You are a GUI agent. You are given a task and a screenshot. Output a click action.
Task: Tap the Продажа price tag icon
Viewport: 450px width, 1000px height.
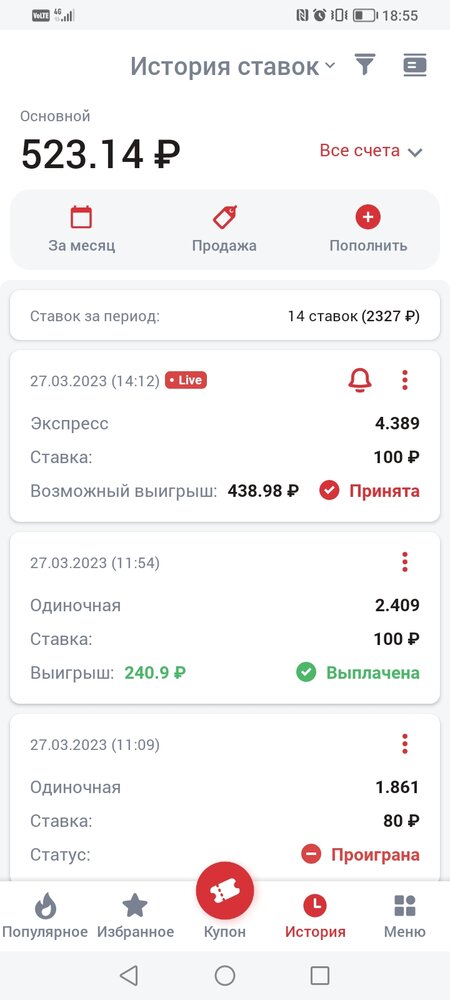point(224,217)
